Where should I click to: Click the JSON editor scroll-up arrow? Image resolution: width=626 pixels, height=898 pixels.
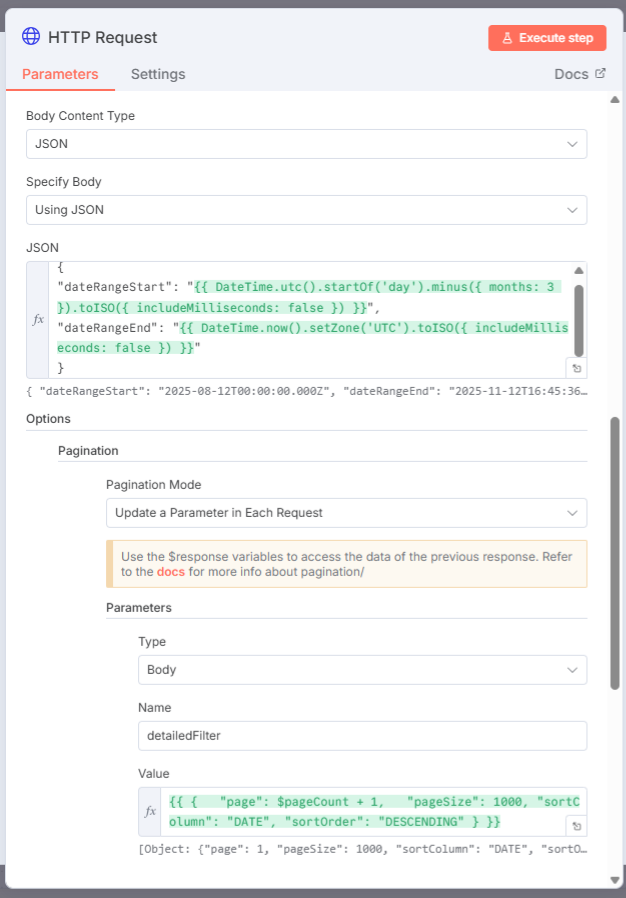[x=578, y=271]
